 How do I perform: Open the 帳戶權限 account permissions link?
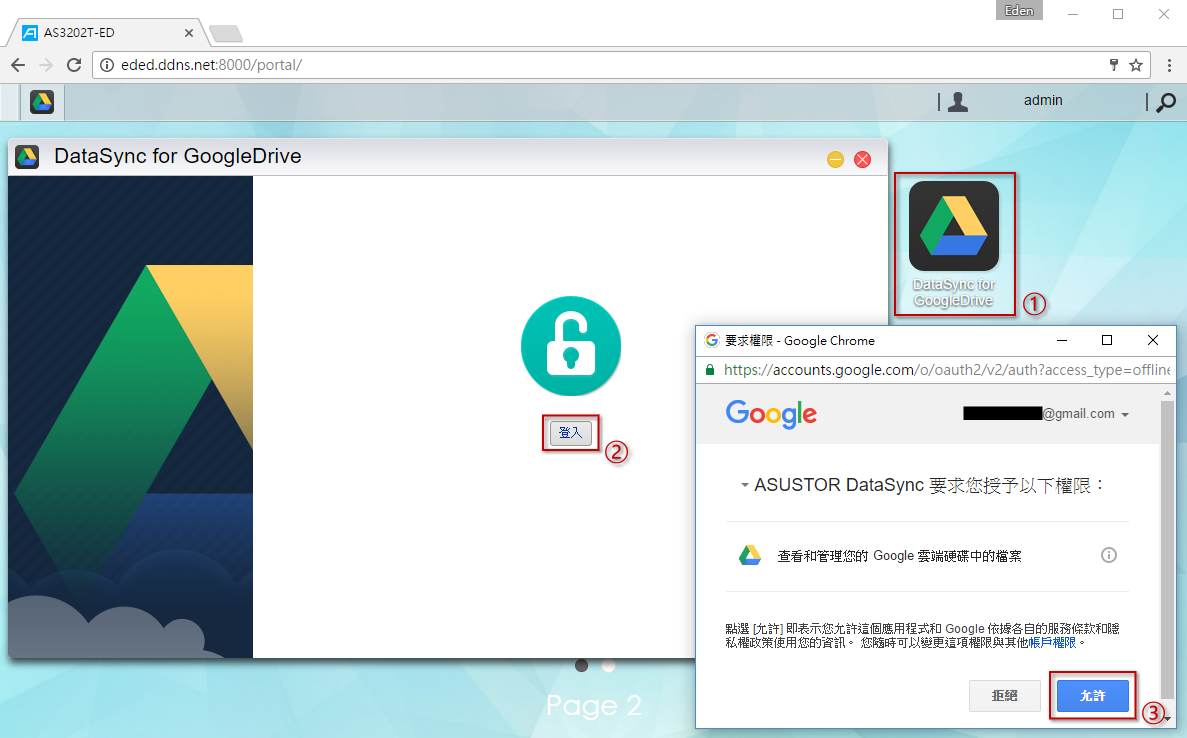(x=1052, y=643)
